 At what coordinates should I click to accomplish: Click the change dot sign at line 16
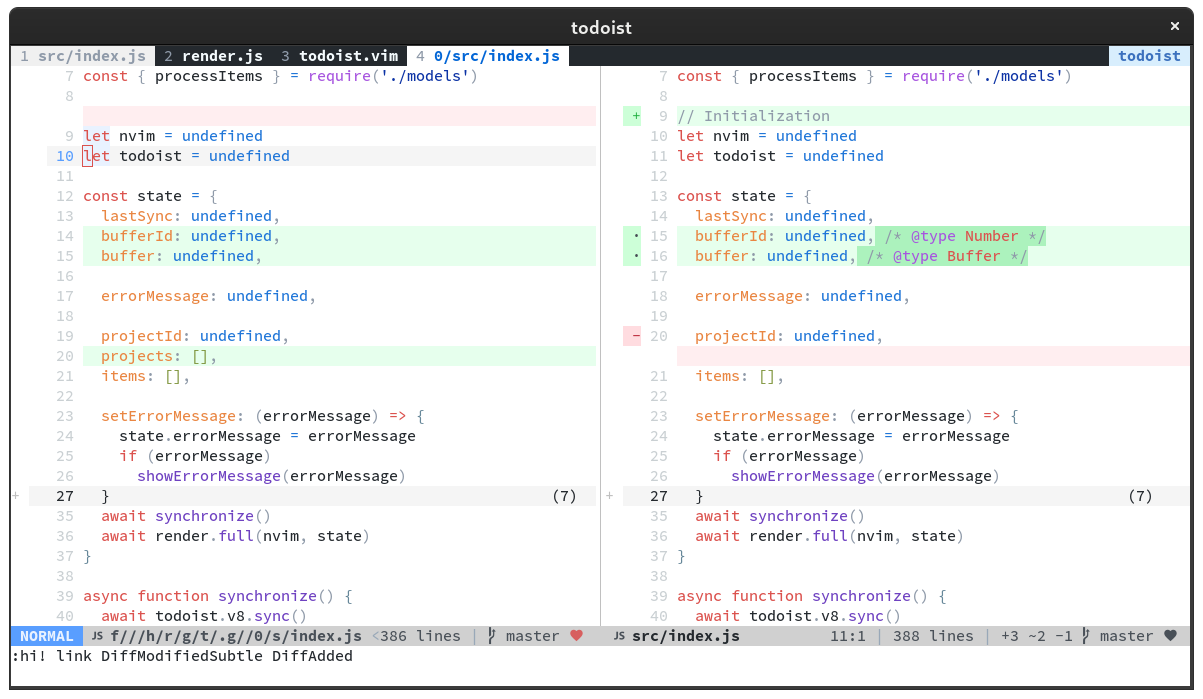[x=633, y=256]
